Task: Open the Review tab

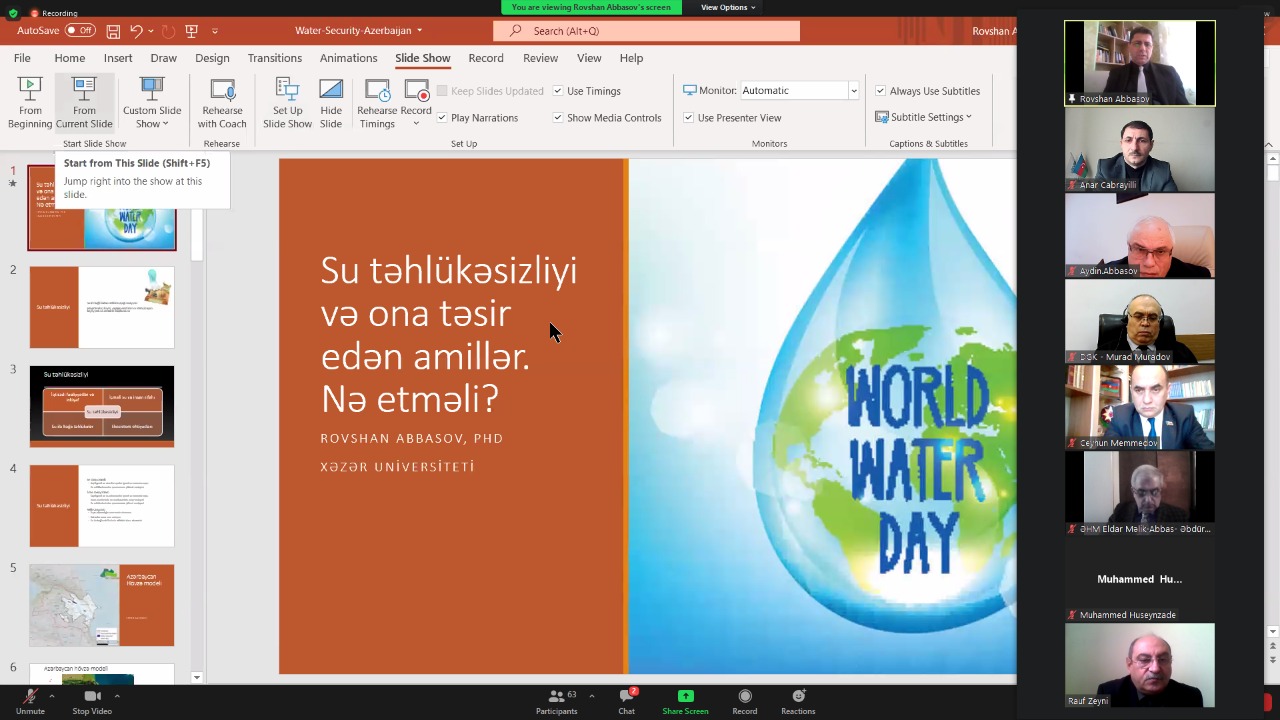Action: pos(540,58)
